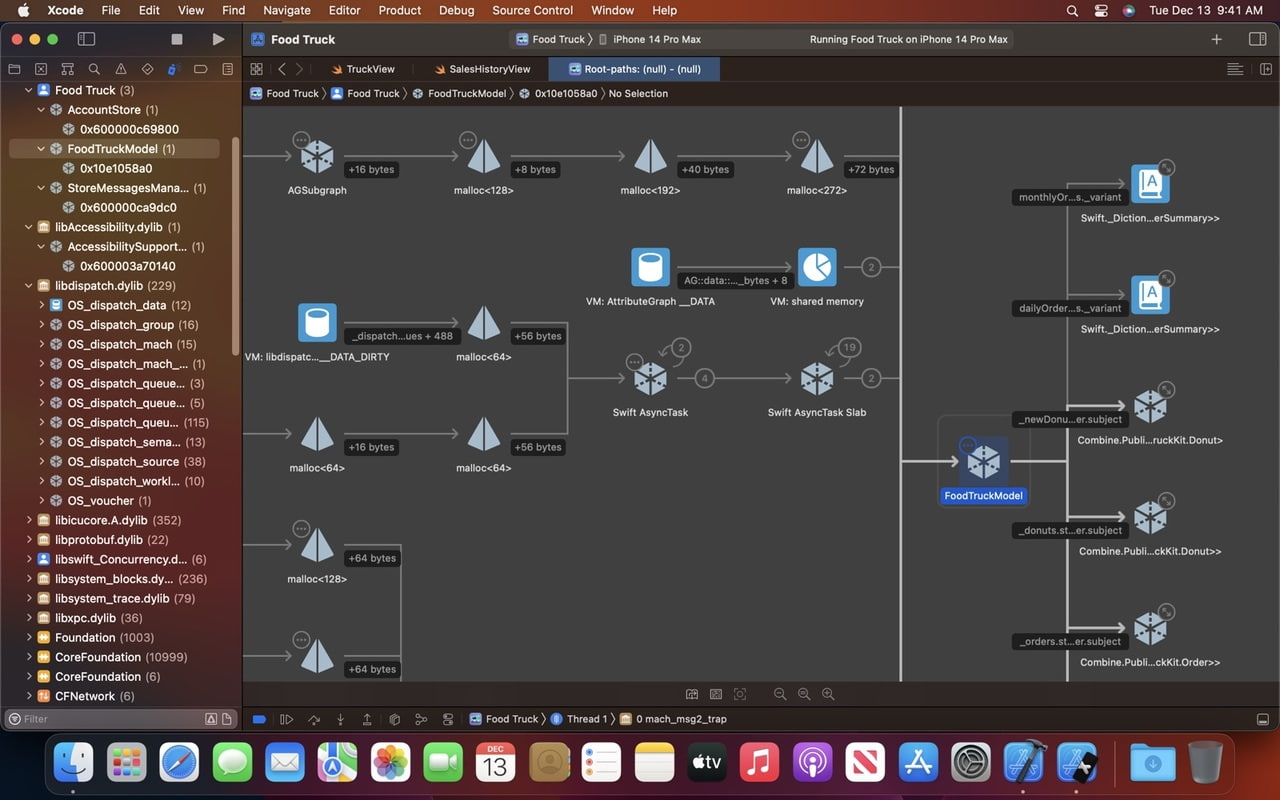This screenshot has width=1280, height=800.
Task: Select the Report navigator list icon
Action: (x=227, y=68)
